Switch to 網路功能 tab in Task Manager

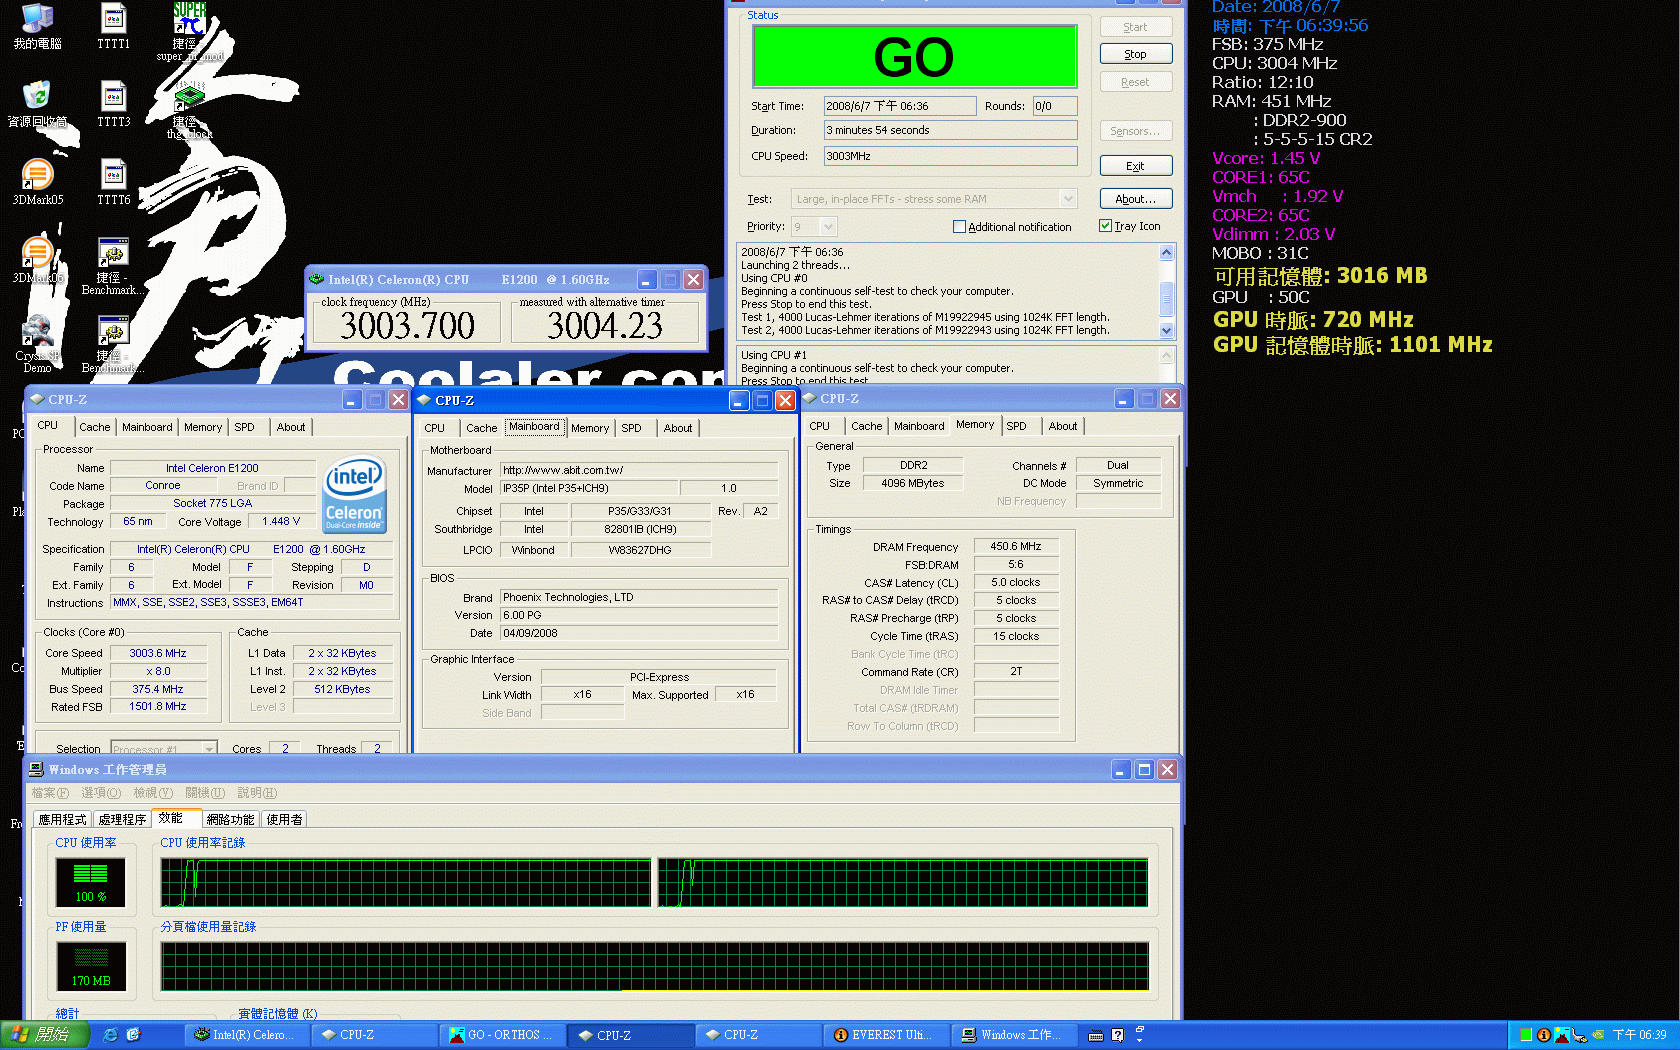[x=230, y=819]
